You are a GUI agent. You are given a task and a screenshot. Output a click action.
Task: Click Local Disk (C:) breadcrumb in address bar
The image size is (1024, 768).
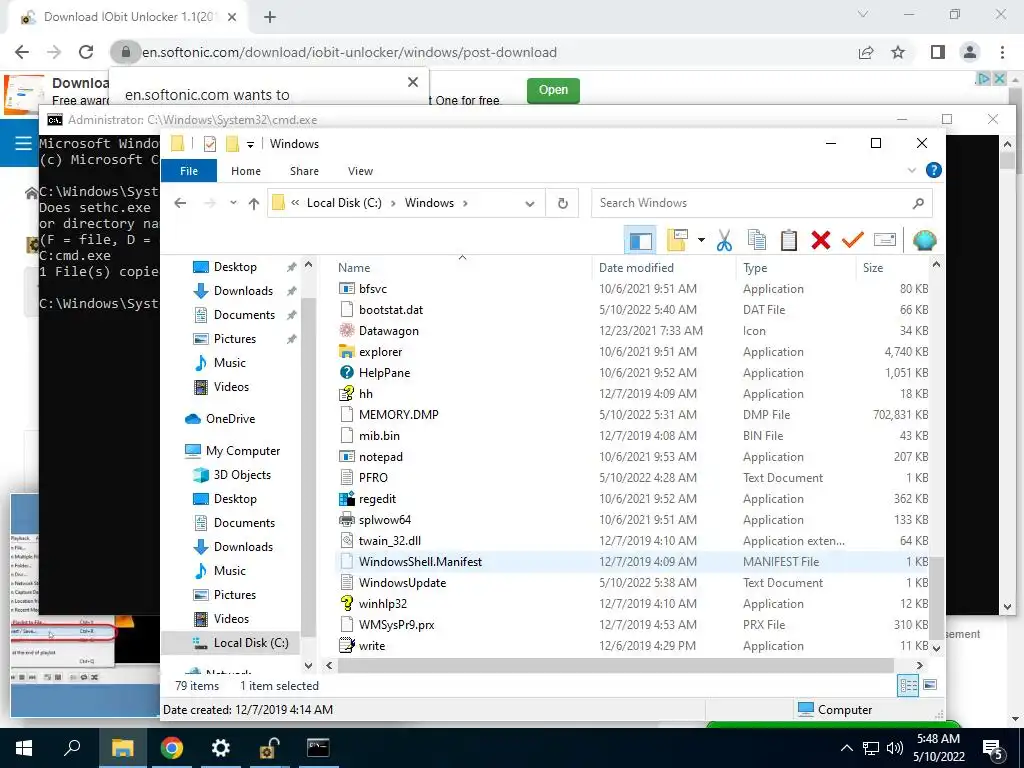click(344, 203)
